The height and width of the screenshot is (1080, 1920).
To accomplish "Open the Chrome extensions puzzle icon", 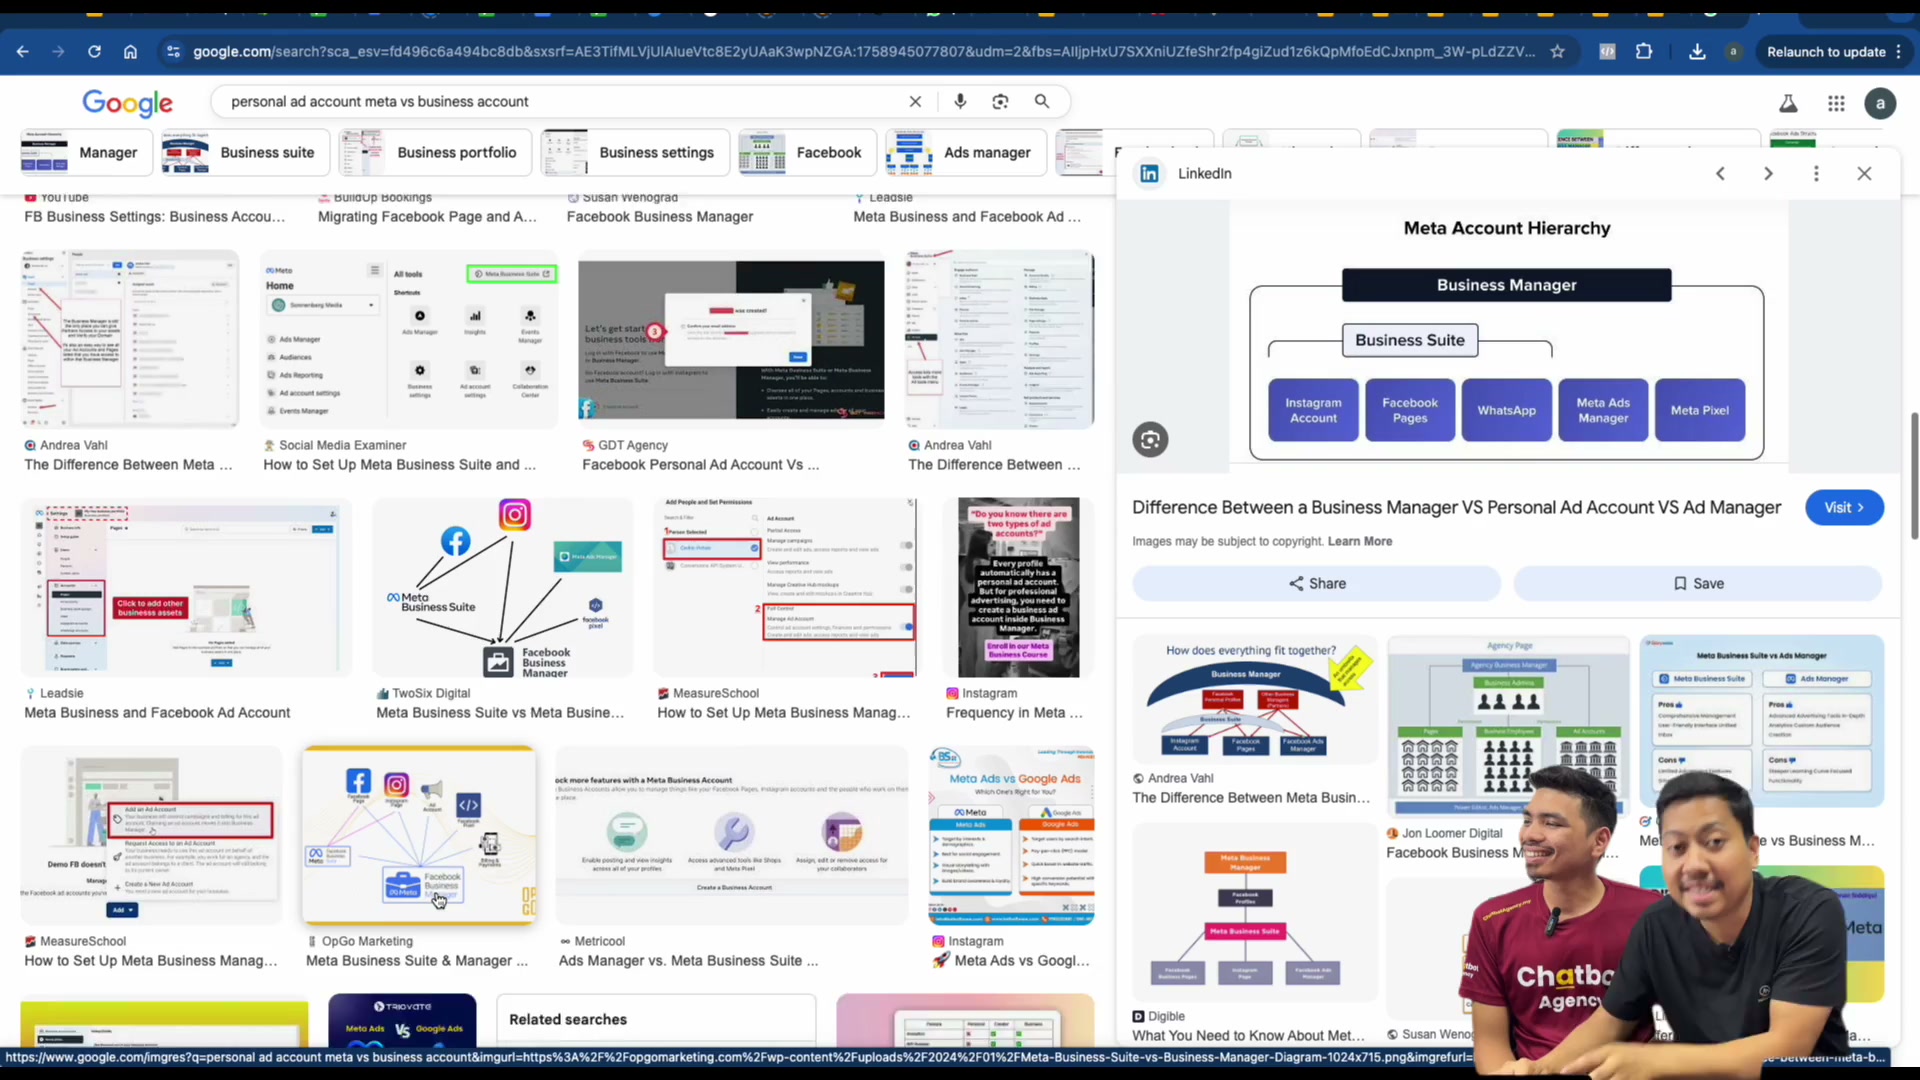I will coord(1644,51).
